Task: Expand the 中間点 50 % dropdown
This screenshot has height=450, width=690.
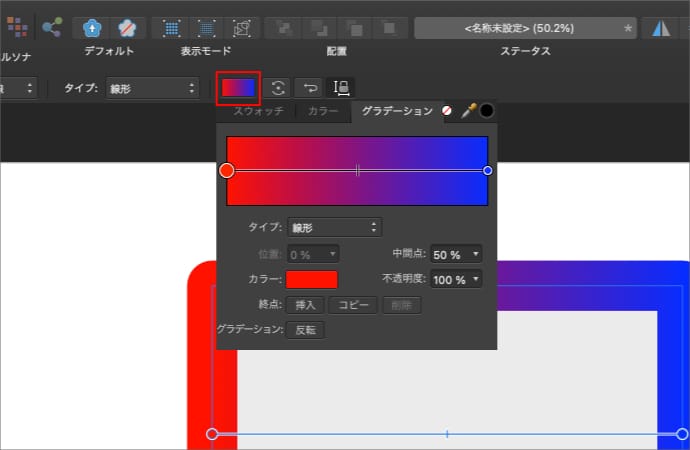Action: pyautogui.click(x=459, y=254)
